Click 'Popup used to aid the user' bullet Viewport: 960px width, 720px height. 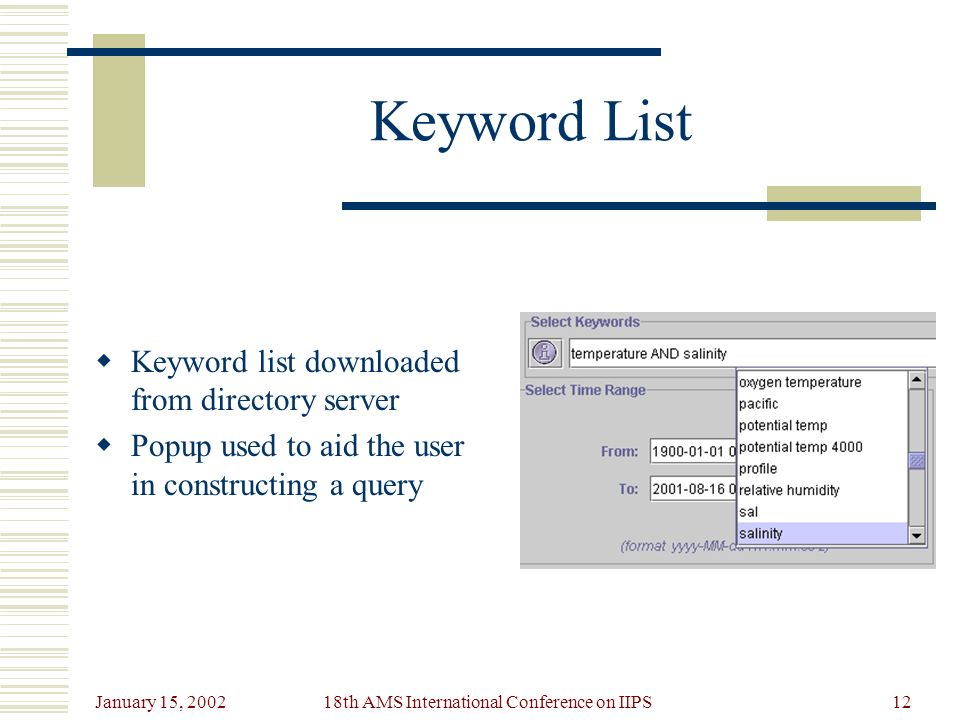[298, 465]
